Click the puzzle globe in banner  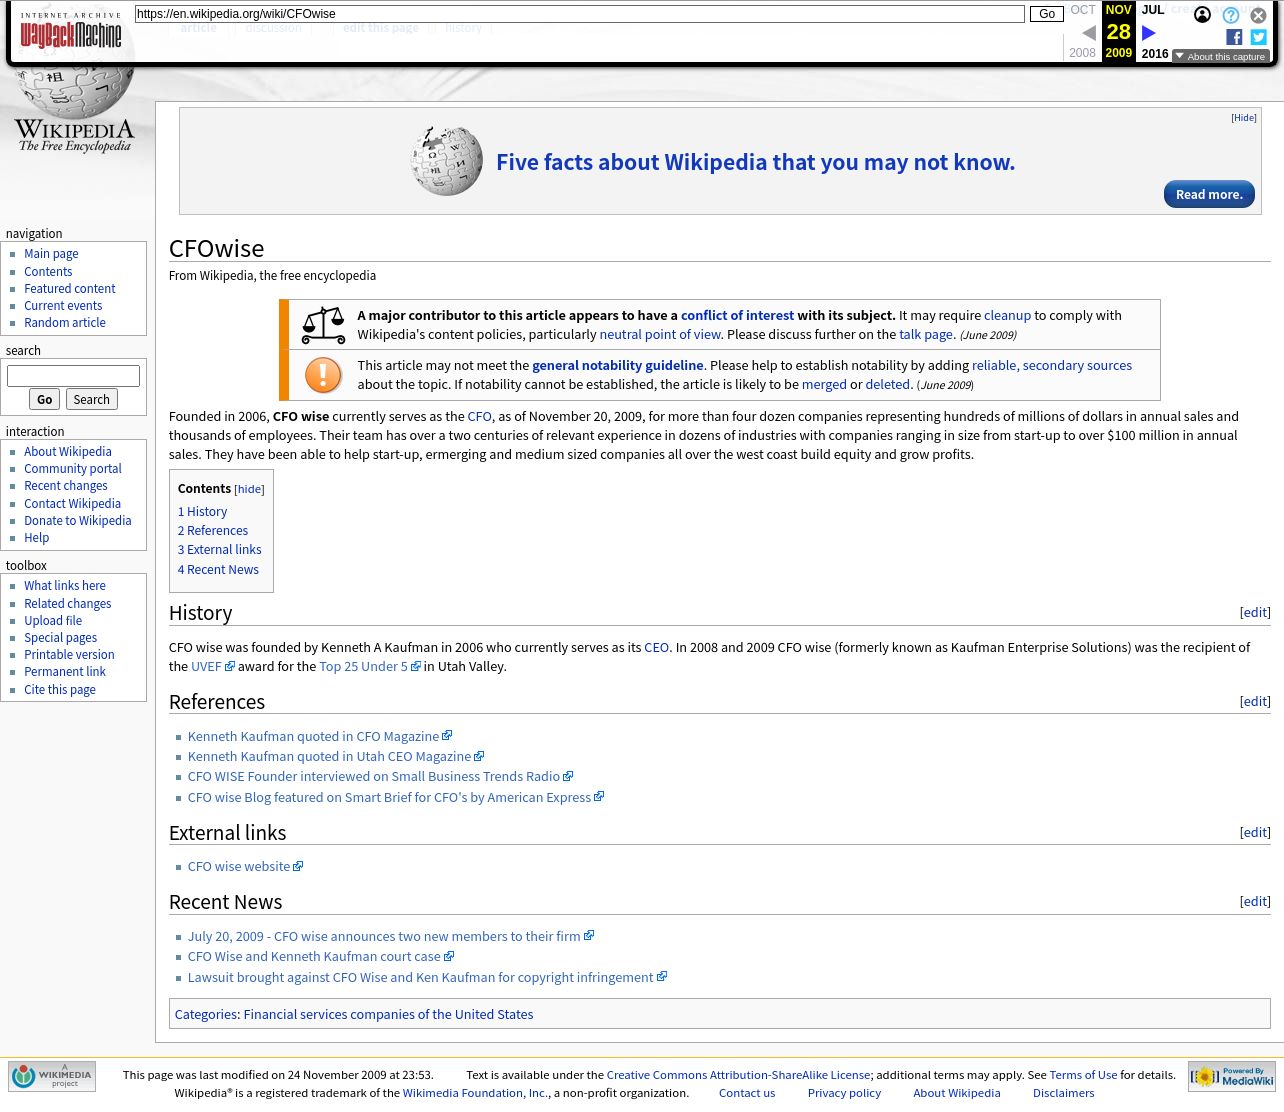pos(446,161)
